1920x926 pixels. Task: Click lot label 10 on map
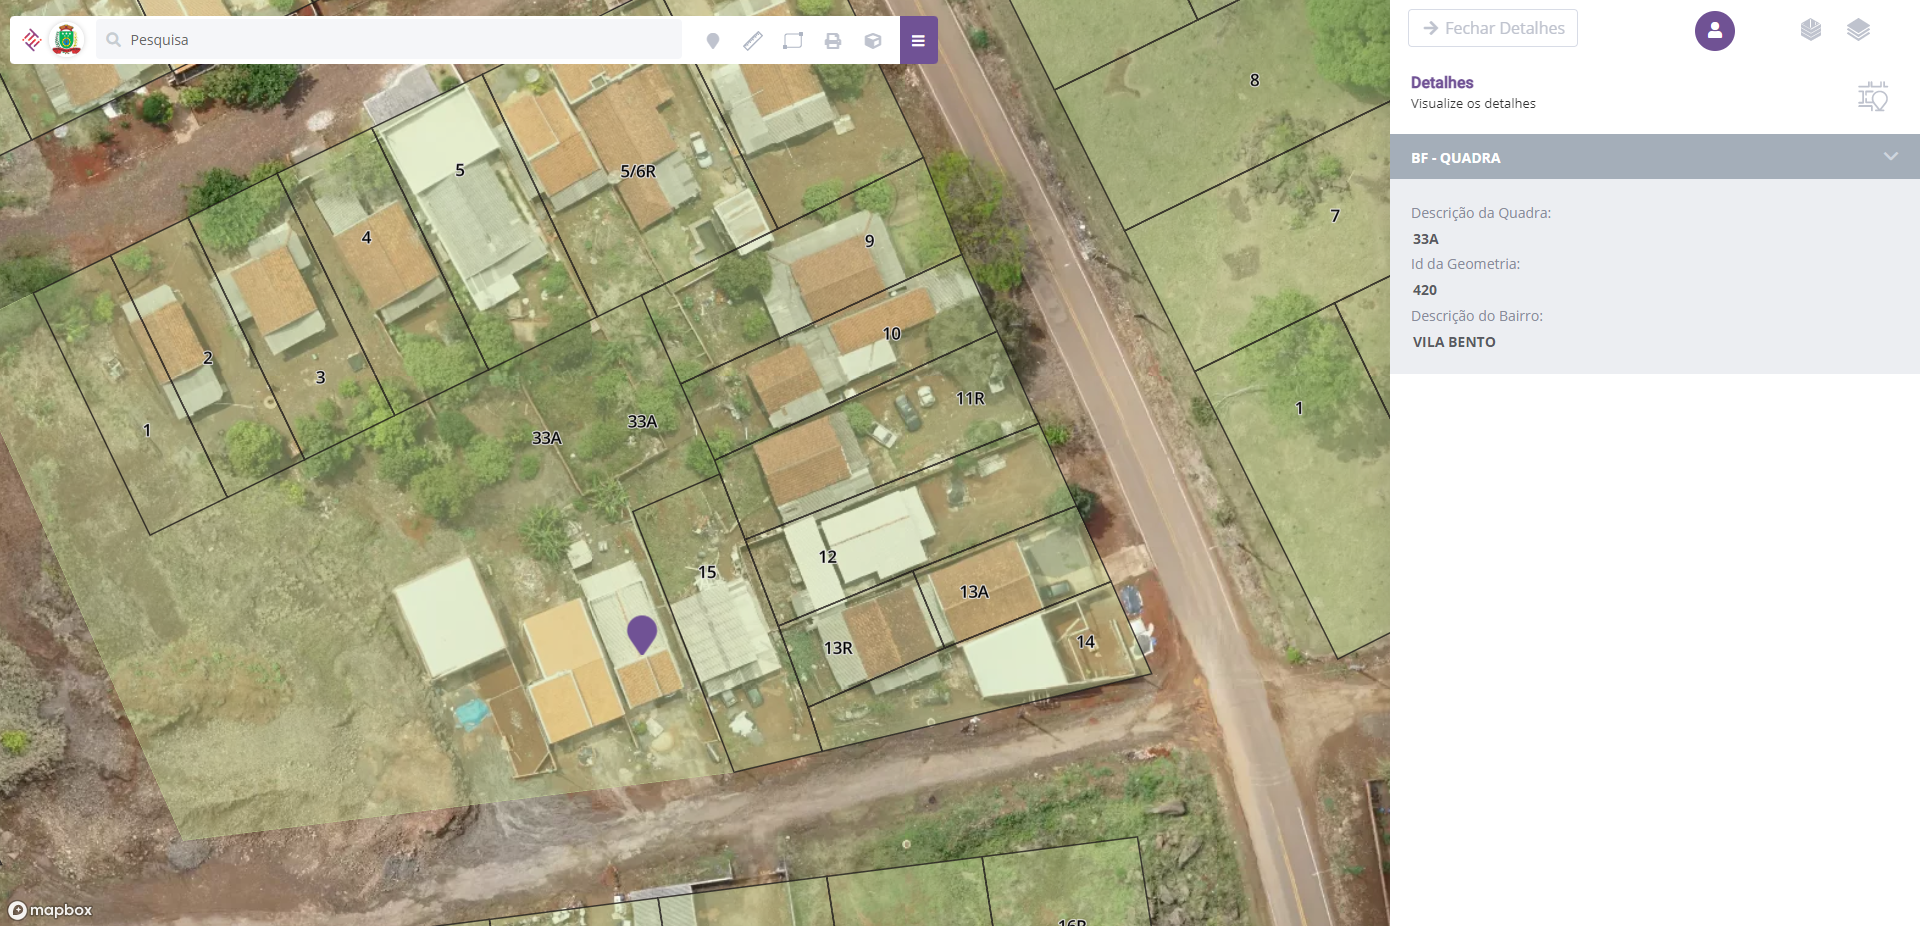[891, 334]
